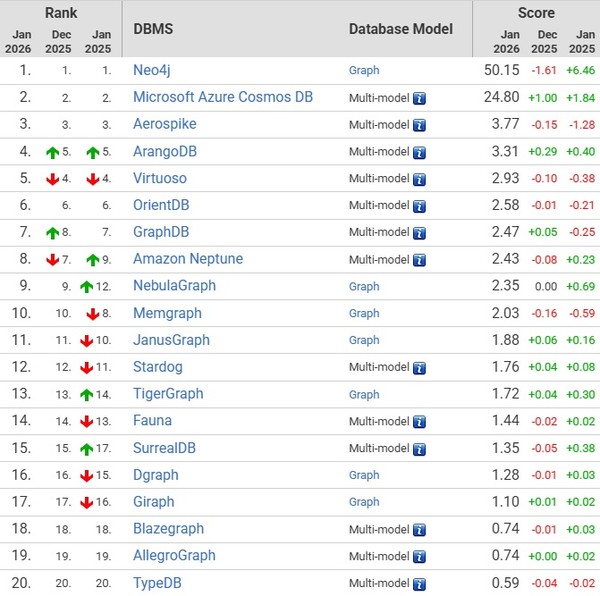Click red down arrow in Memgraph row
This screenshot has width=600, height=596.
tap(93, 314)
